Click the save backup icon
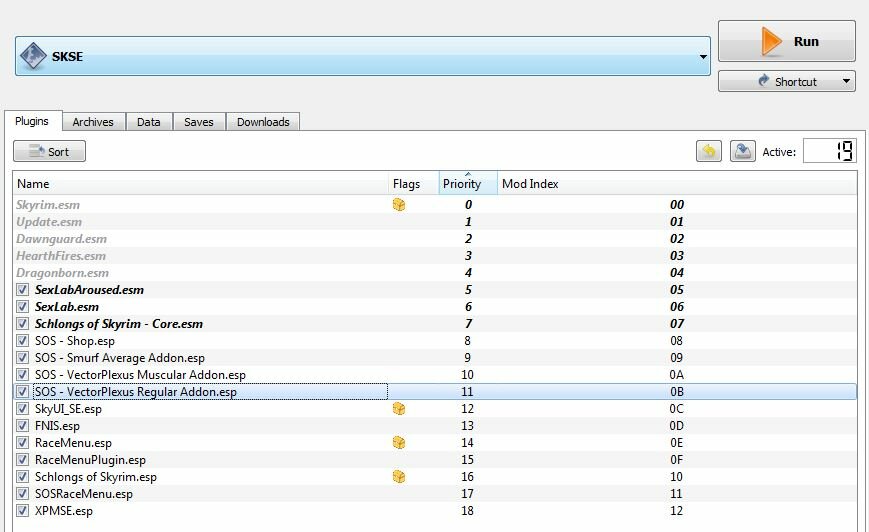The image size is (869, 532). [x=743, y=151]
